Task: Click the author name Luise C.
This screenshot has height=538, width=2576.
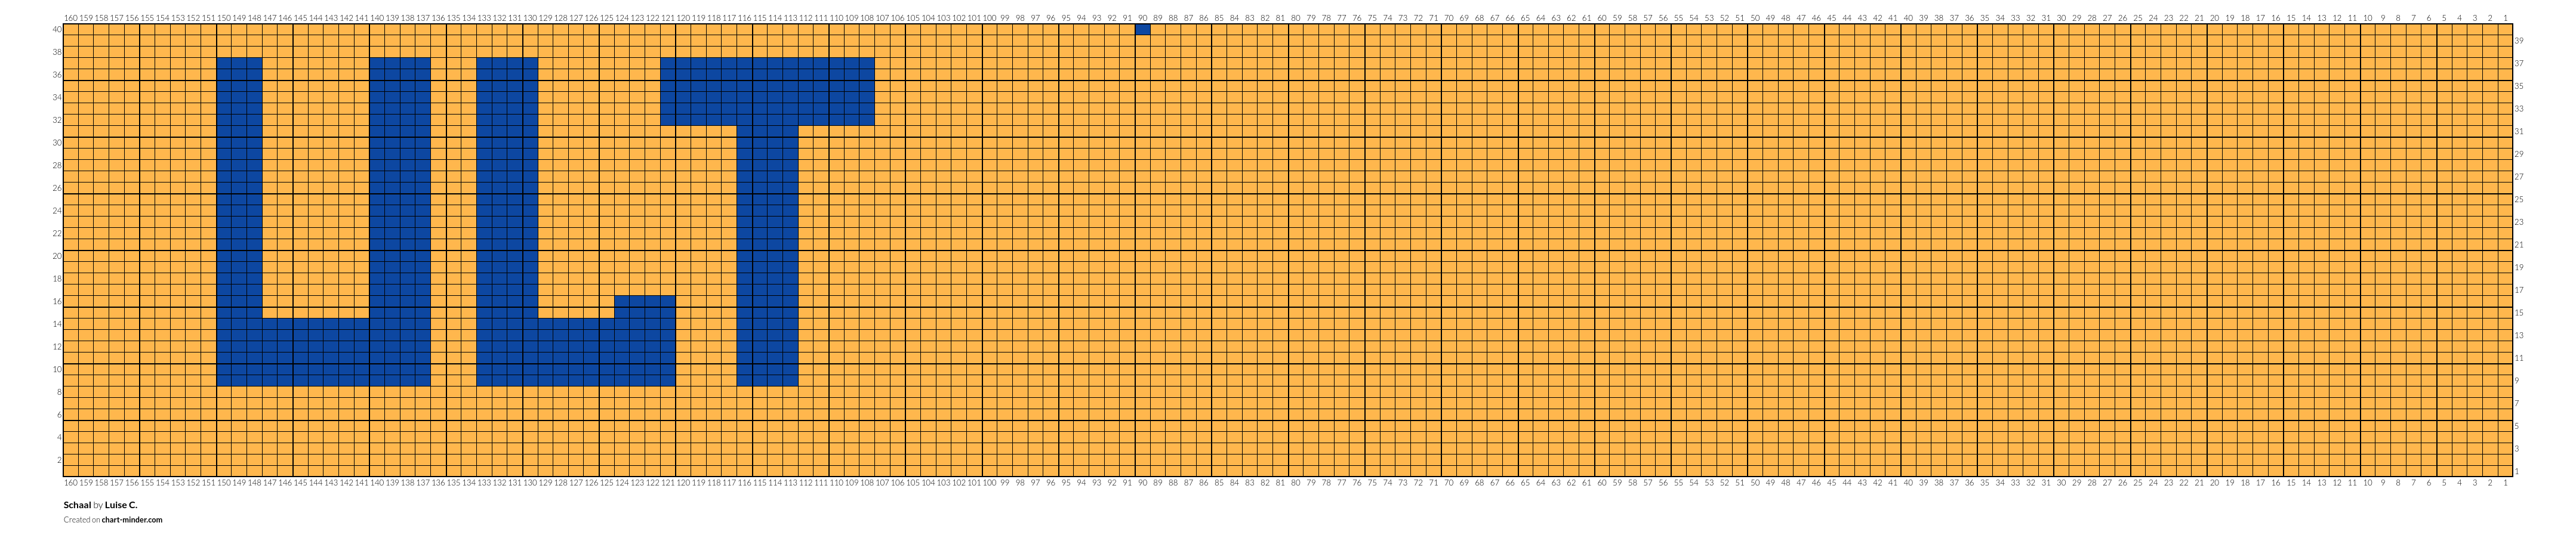Action: [121, 505]
